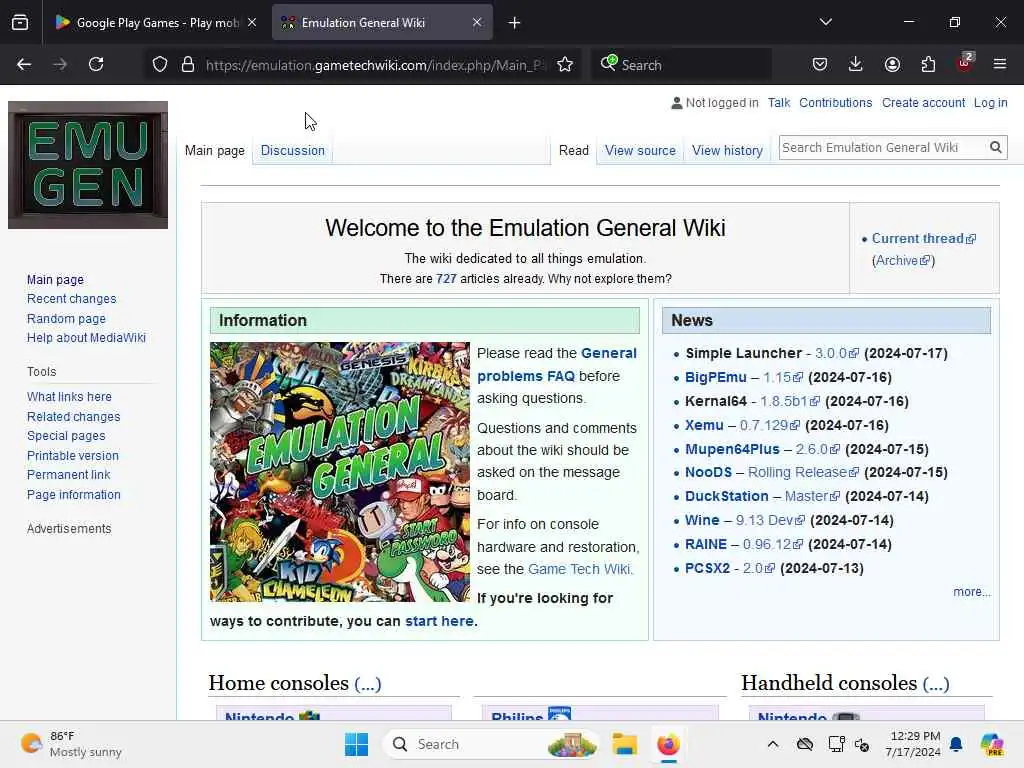Go to a Random page
Screen dimensions: 1024x768
coord(66,319)
